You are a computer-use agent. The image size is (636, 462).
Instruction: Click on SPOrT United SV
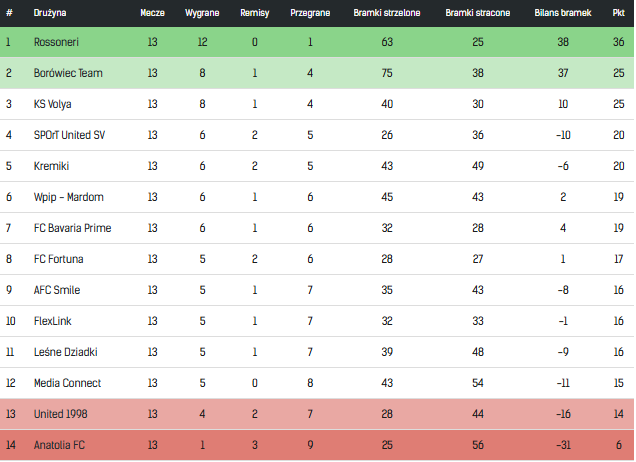pyautogui.click(x=69, y=135)
